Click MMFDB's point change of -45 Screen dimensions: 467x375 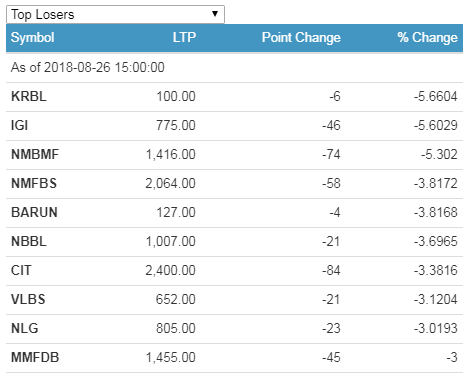331,358
